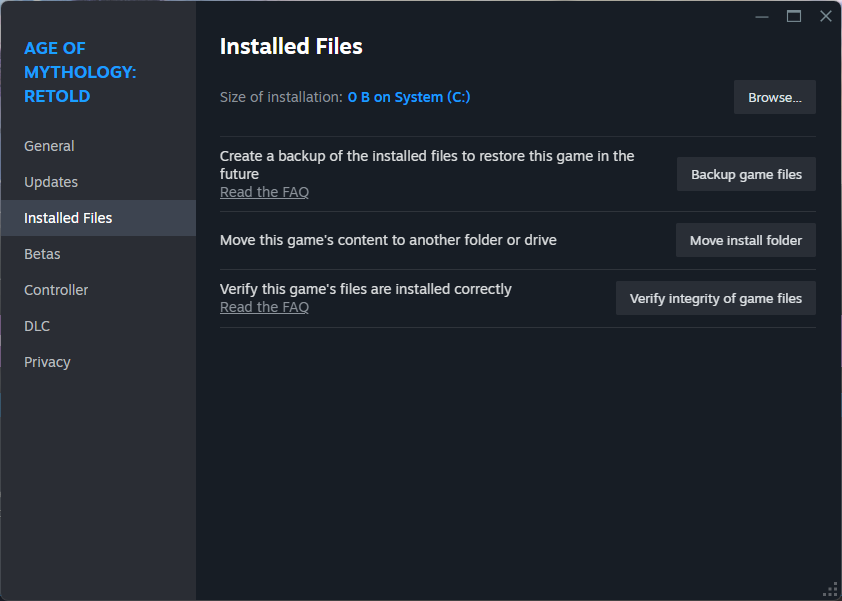Click the Browse... button
The height and width of the screenshot is (601, 842).
coord(774,97)
